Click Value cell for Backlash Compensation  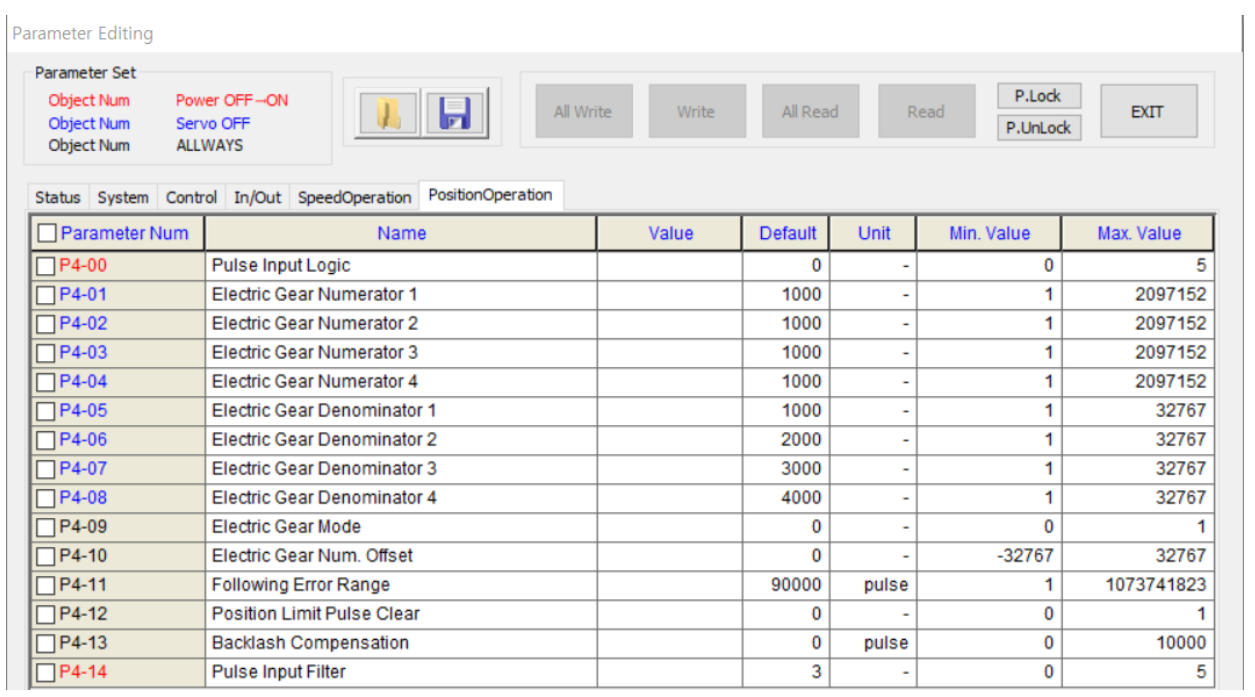coord(669,643)
